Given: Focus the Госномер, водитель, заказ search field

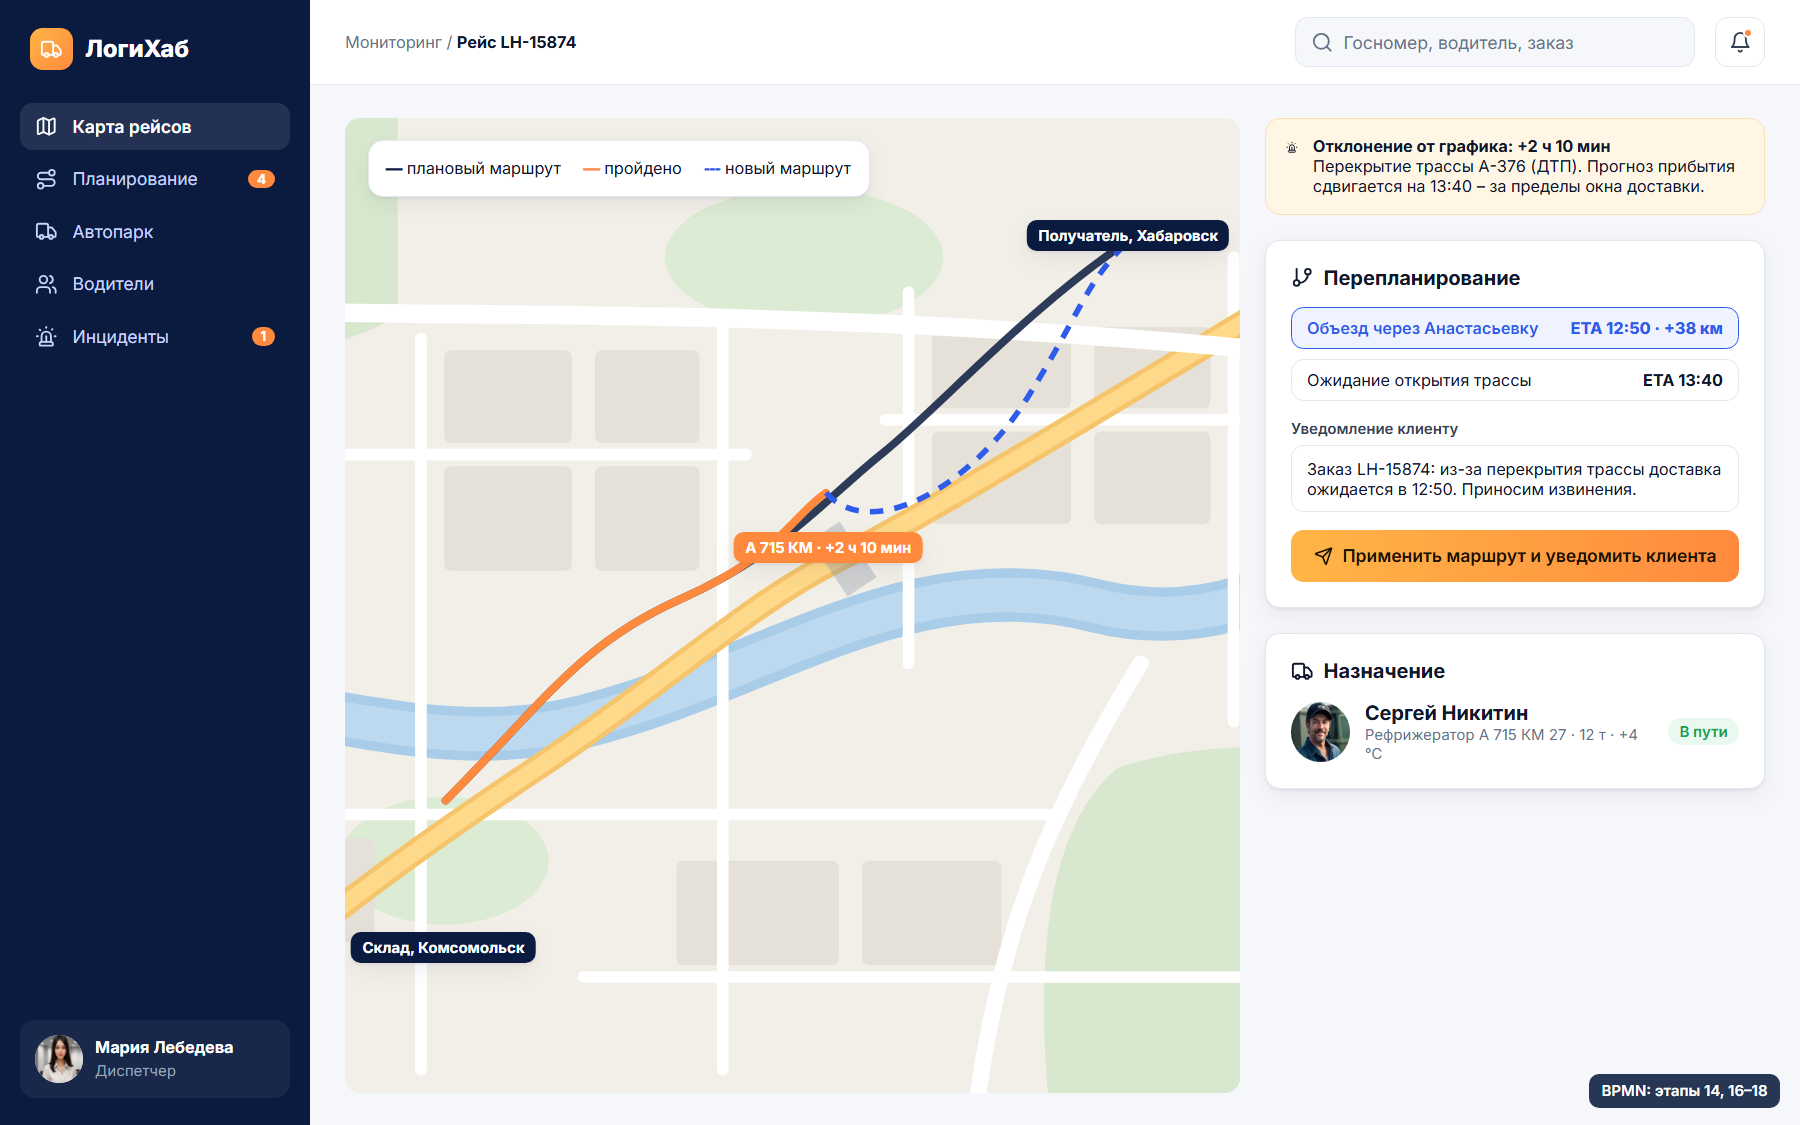Looking at the screenshot, I should click(x=1495, y=42).
